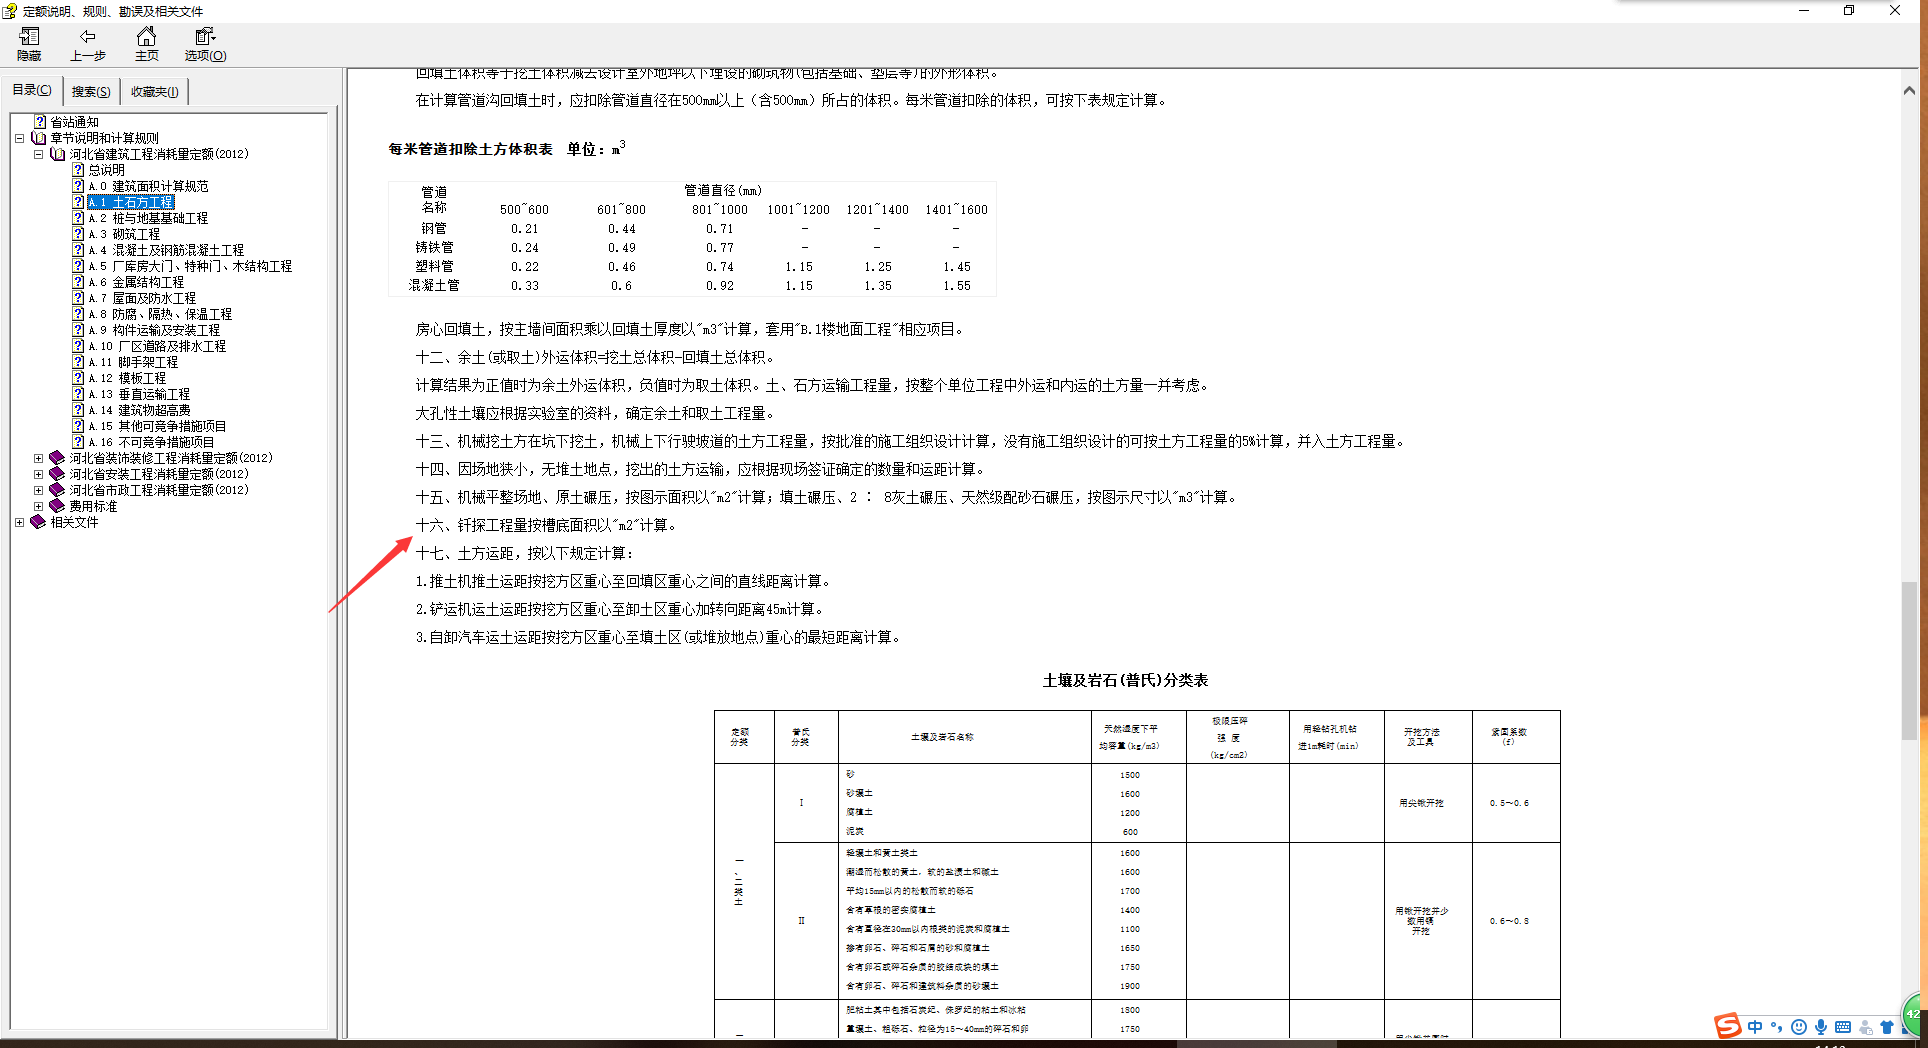Click the content pane scroll-up arrow
Screen dimensions: 1928x1048
[x=1909, y=91]
